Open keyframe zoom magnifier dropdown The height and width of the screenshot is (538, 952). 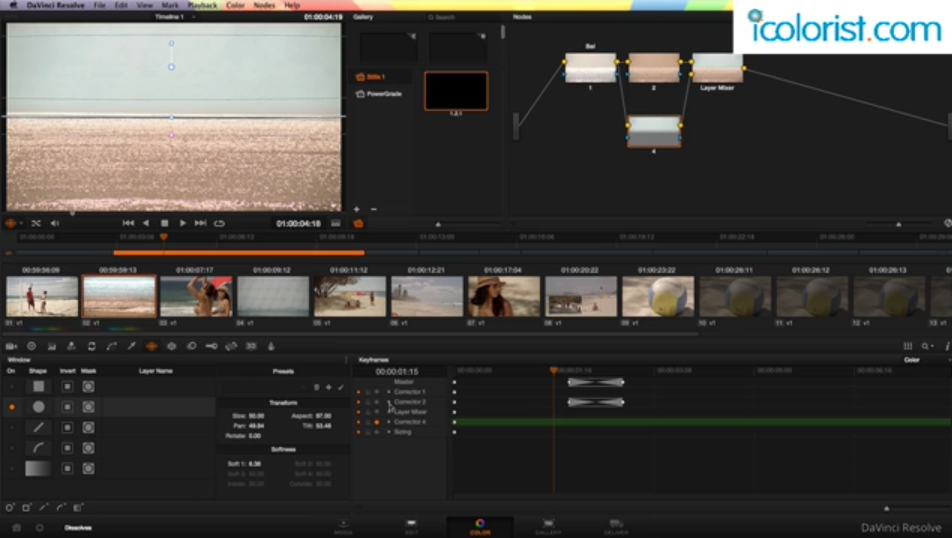tap(927, 346)
